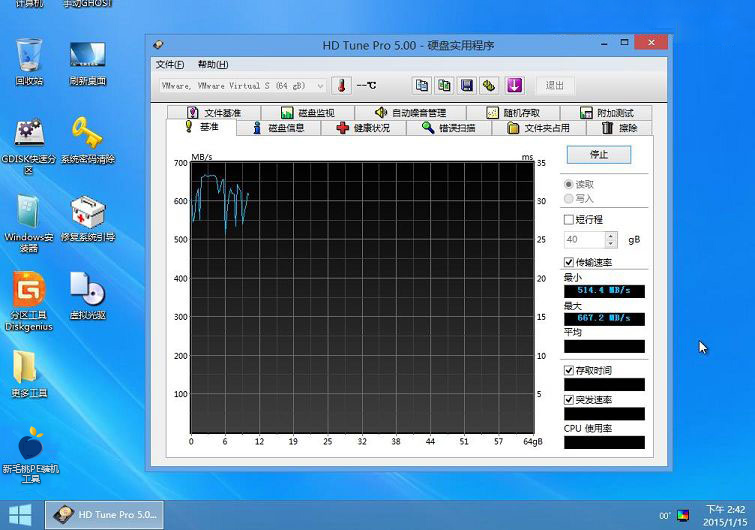Screen dimensions: 755x530
Task: Click maximum value 667.2 MB/s
Action: [604, 318]
